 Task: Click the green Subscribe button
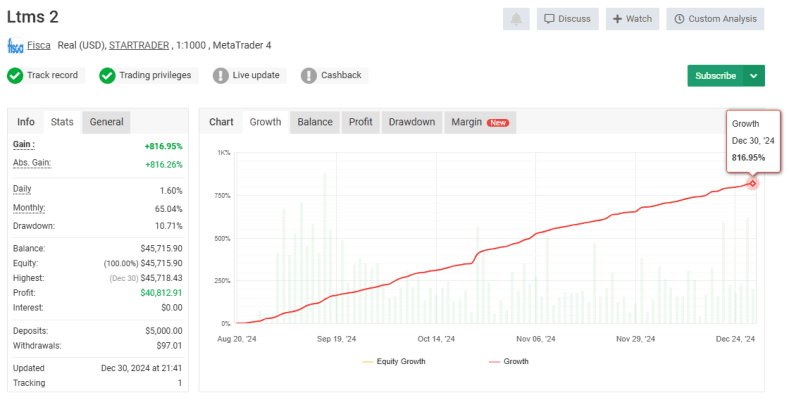(x=715, y=76)
